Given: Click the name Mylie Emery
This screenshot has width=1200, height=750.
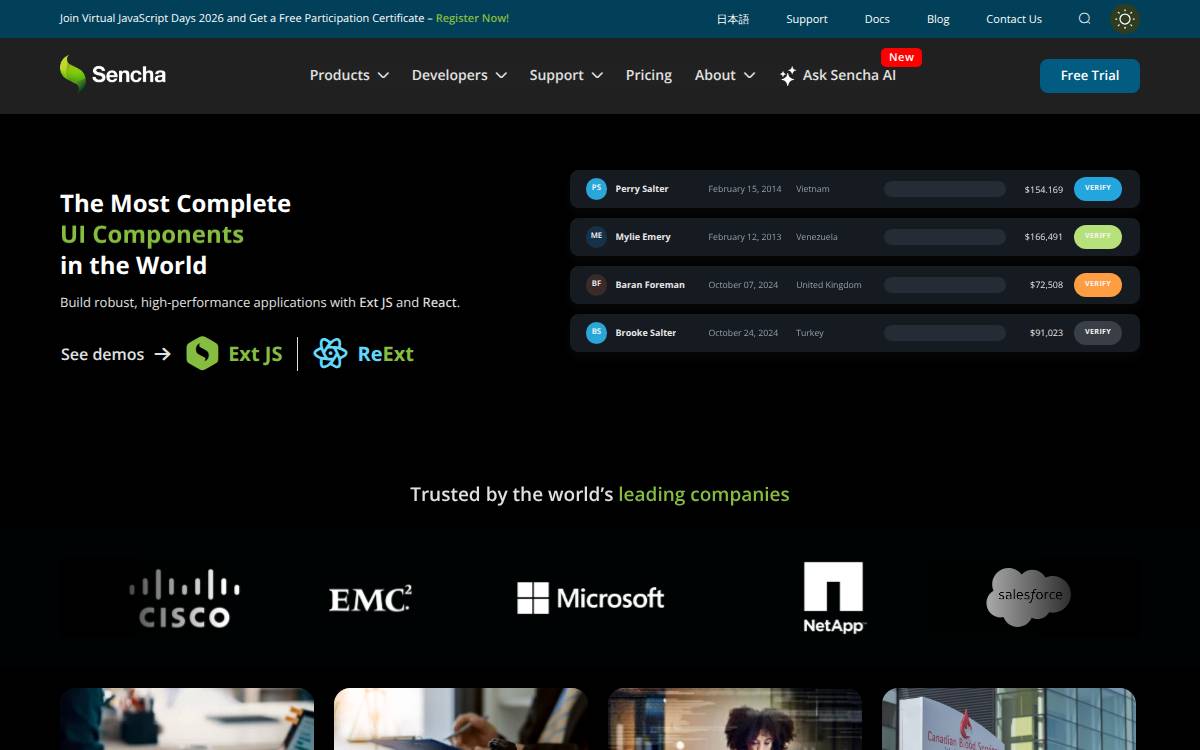Looking at the screenshot, I should (643, 237).
